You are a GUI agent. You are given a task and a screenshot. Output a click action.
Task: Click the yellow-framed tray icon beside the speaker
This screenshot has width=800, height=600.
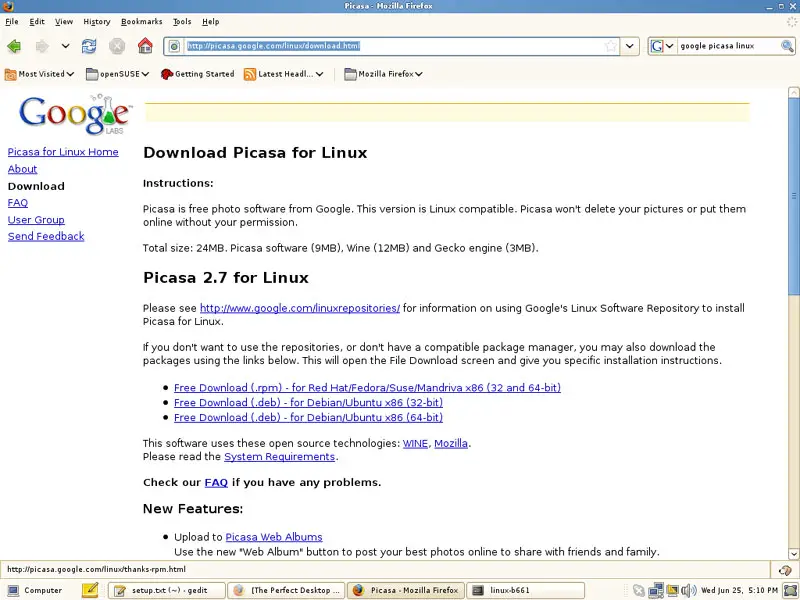tap(672, 590)
